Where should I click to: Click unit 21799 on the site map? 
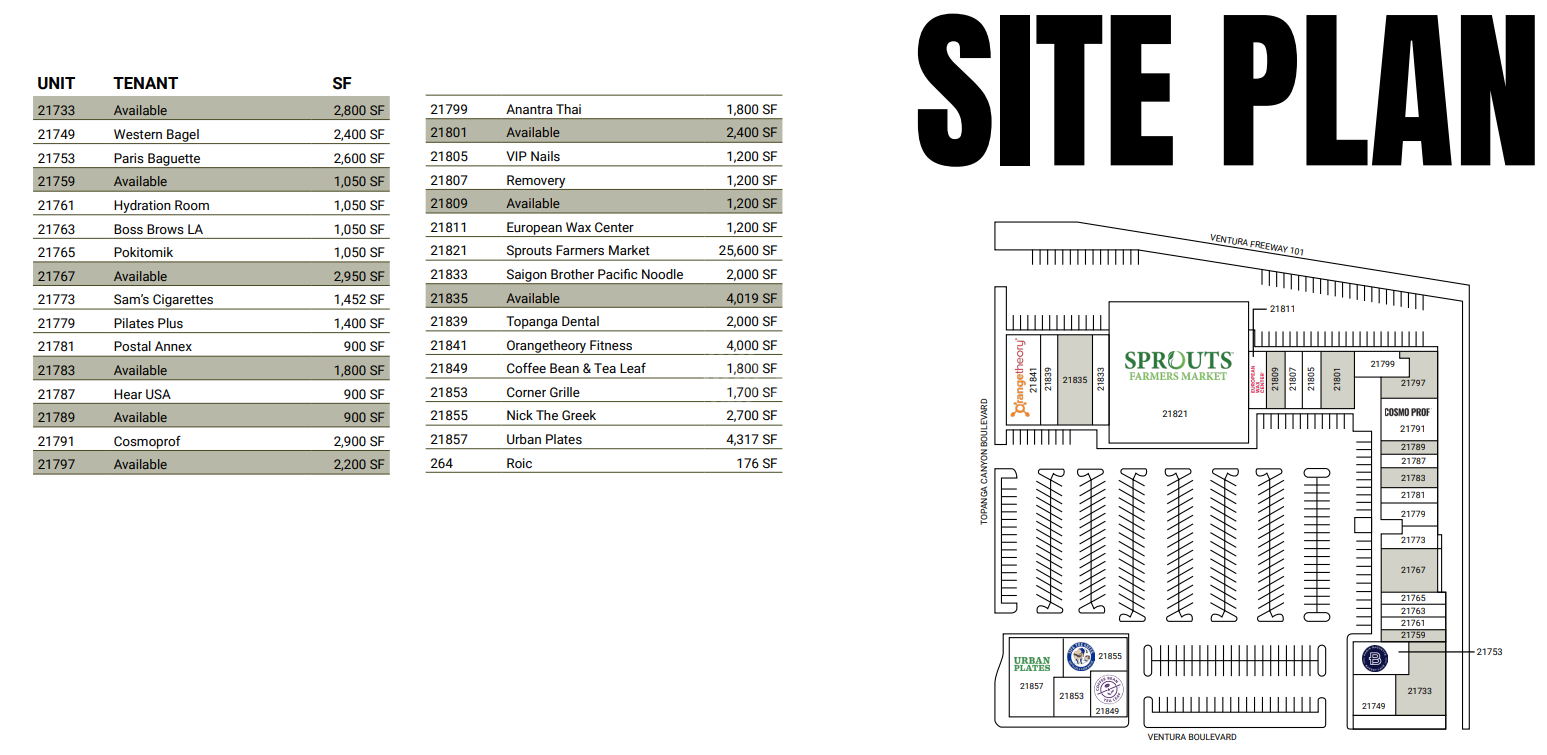click(x=1383, y=364)
